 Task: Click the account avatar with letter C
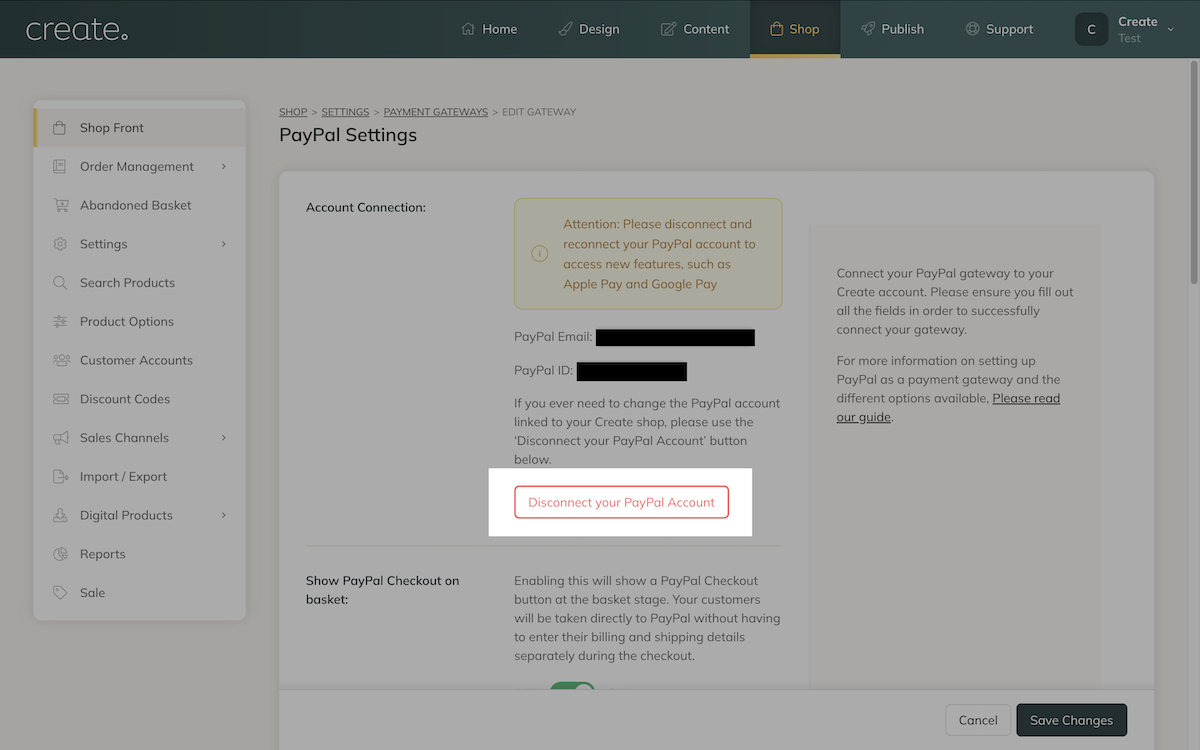(1091, 29)
